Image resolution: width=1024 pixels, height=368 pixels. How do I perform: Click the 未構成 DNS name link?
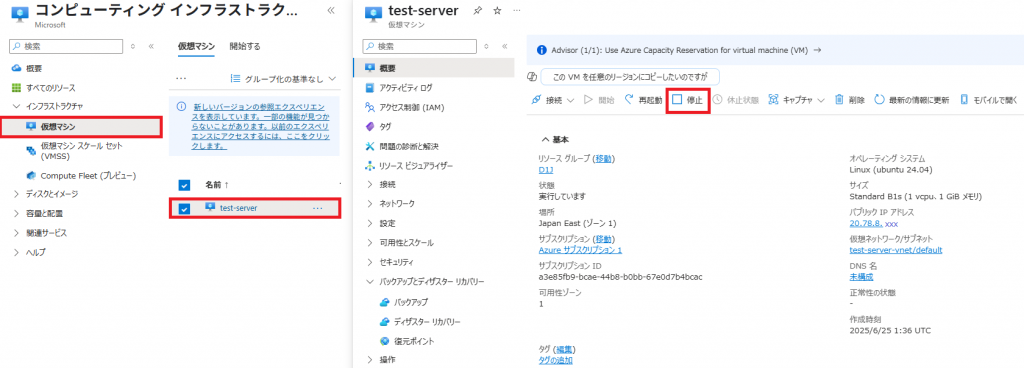(x=861, y=277)
